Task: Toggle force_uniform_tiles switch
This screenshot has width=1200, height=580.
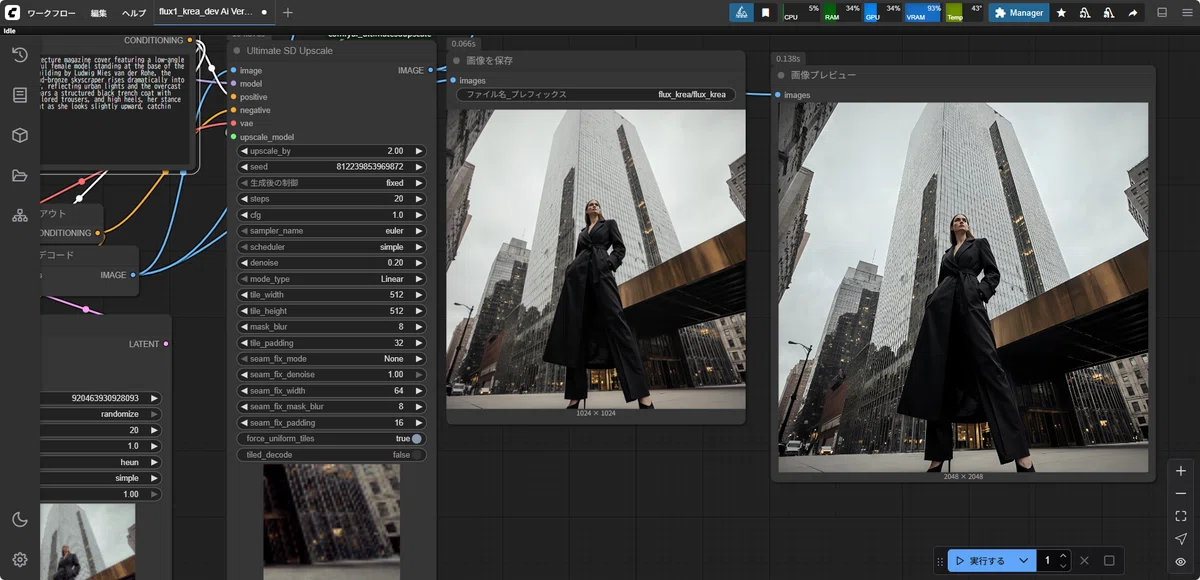Action: click(x=416, y=439)
